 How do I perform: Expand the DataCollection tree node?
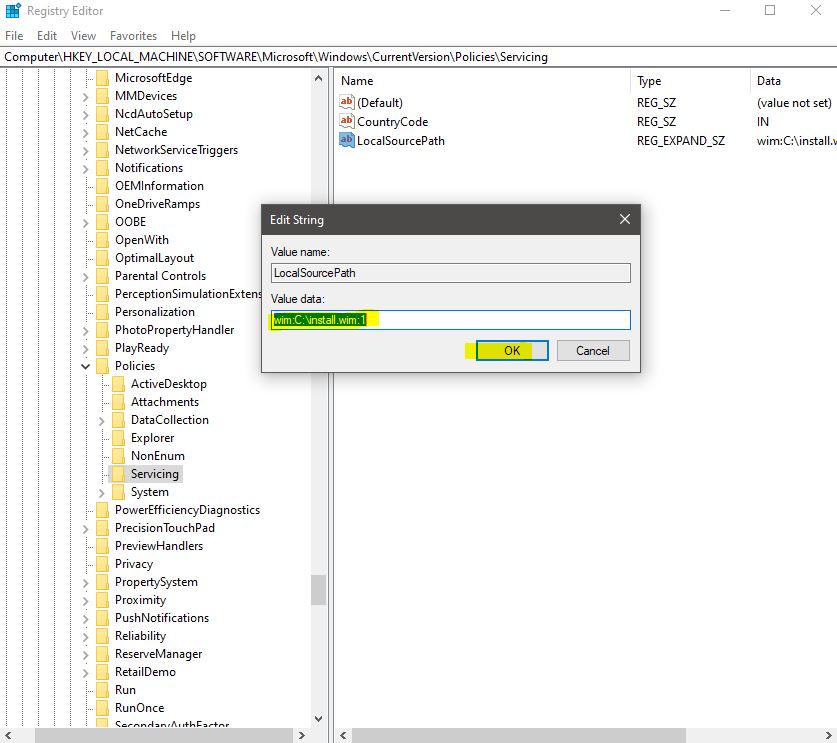click(102, 420)
